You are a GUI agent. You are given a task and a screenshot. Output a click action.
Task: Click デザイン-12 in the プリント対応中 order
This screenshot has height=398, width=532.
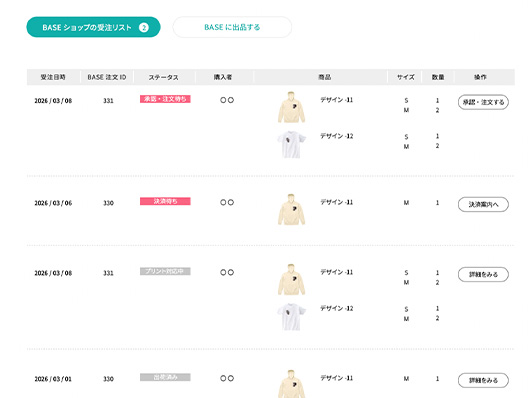click(x=337, y=308)
